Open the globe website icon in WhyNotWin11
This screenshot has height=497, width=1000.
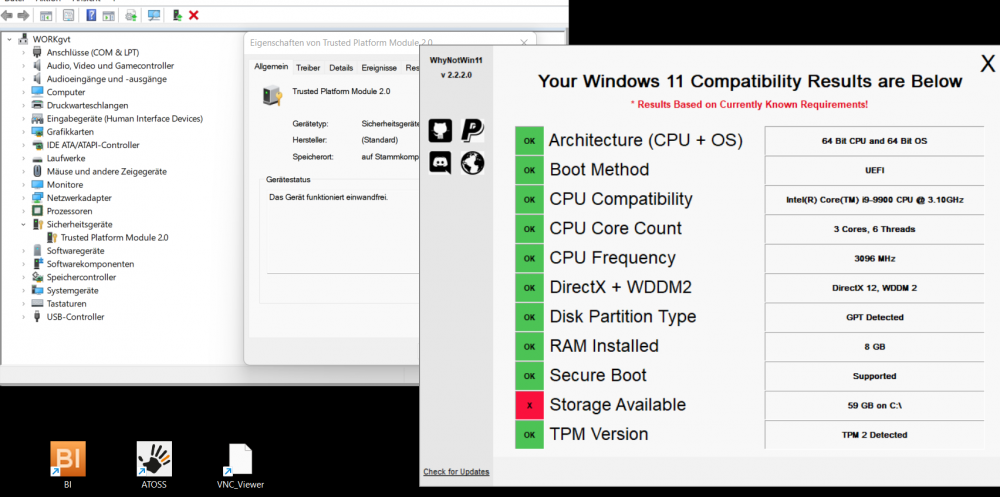point(472,163)
